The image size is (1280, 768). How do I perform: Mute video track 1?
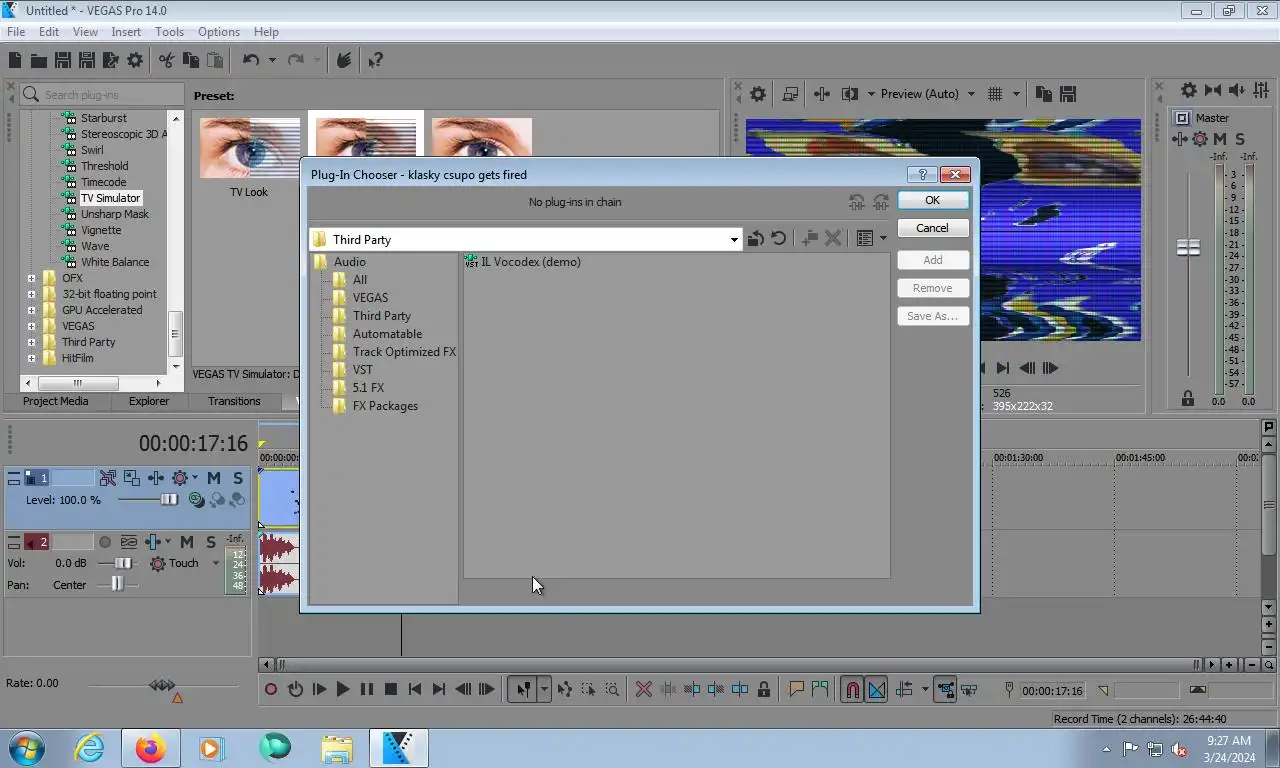click(x=214, y=479)
